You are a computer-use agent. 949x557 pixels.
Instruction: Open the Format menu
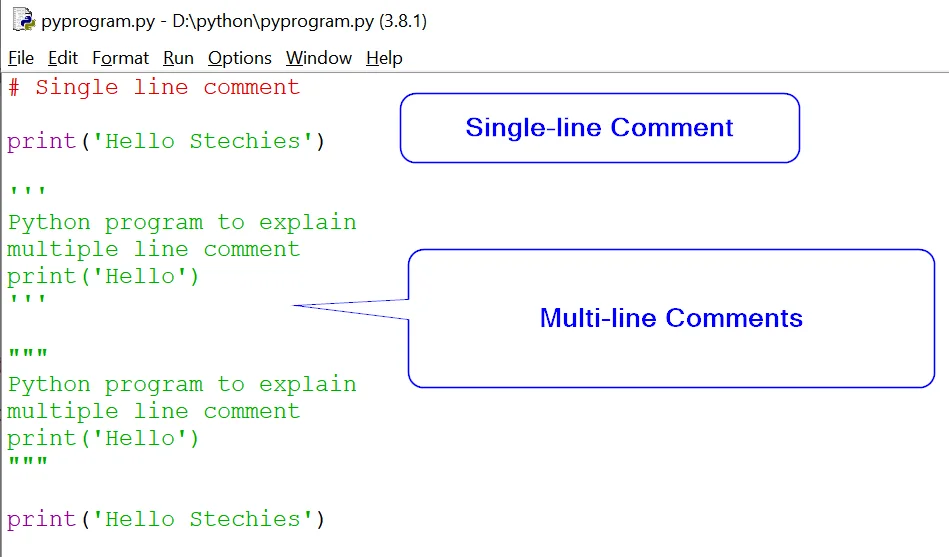120,58
